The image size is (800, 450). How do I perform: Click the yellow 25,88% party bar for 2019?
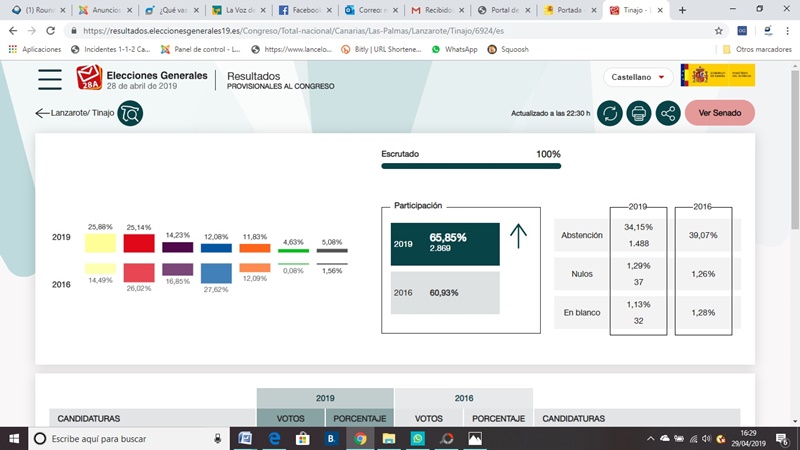100,243
